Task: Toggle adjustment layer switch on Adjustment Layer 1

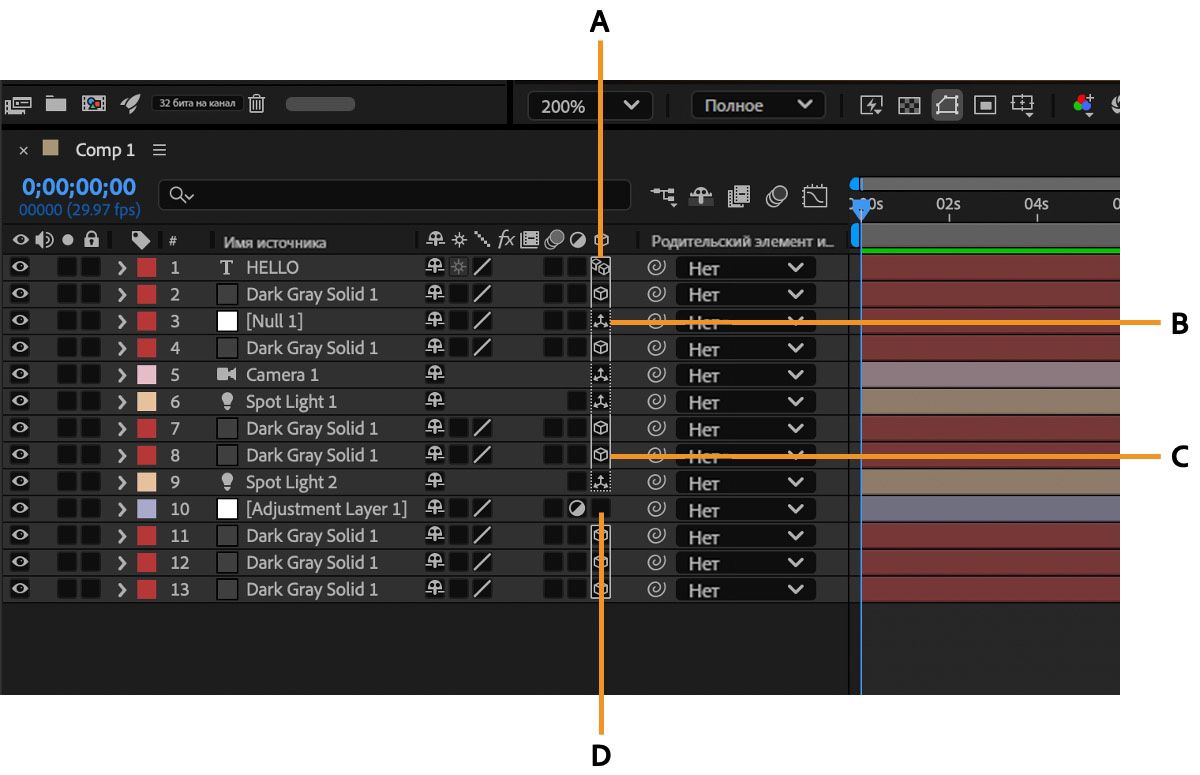Action: coord(577,509)
